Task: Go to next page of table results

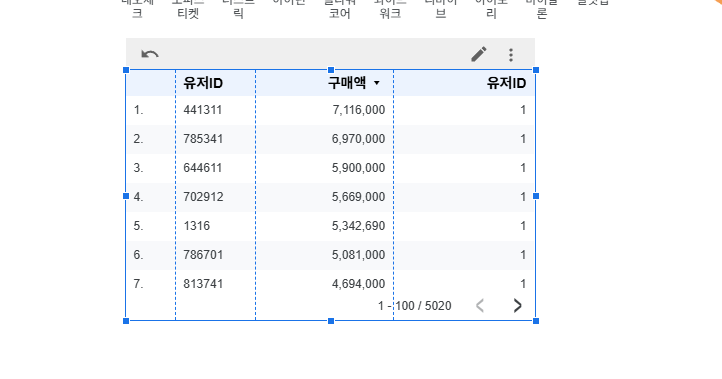Action: pyautogui.click(x=518, y=305)
